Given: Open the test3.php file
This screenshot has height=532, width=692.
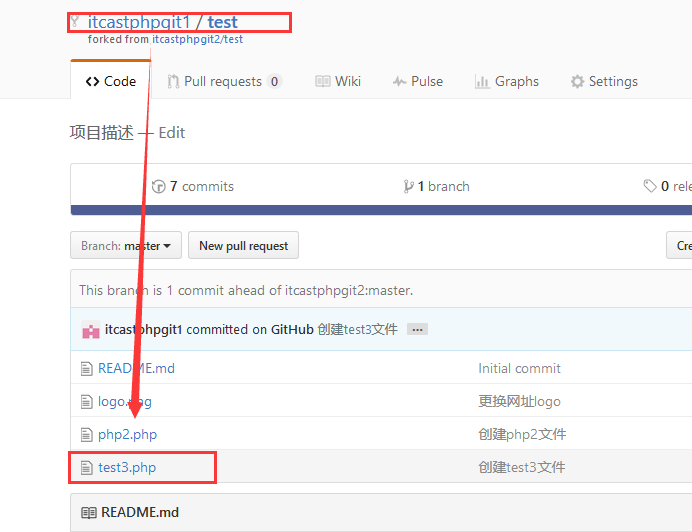Looking at the screenshot, I should (x=127, y=468).
